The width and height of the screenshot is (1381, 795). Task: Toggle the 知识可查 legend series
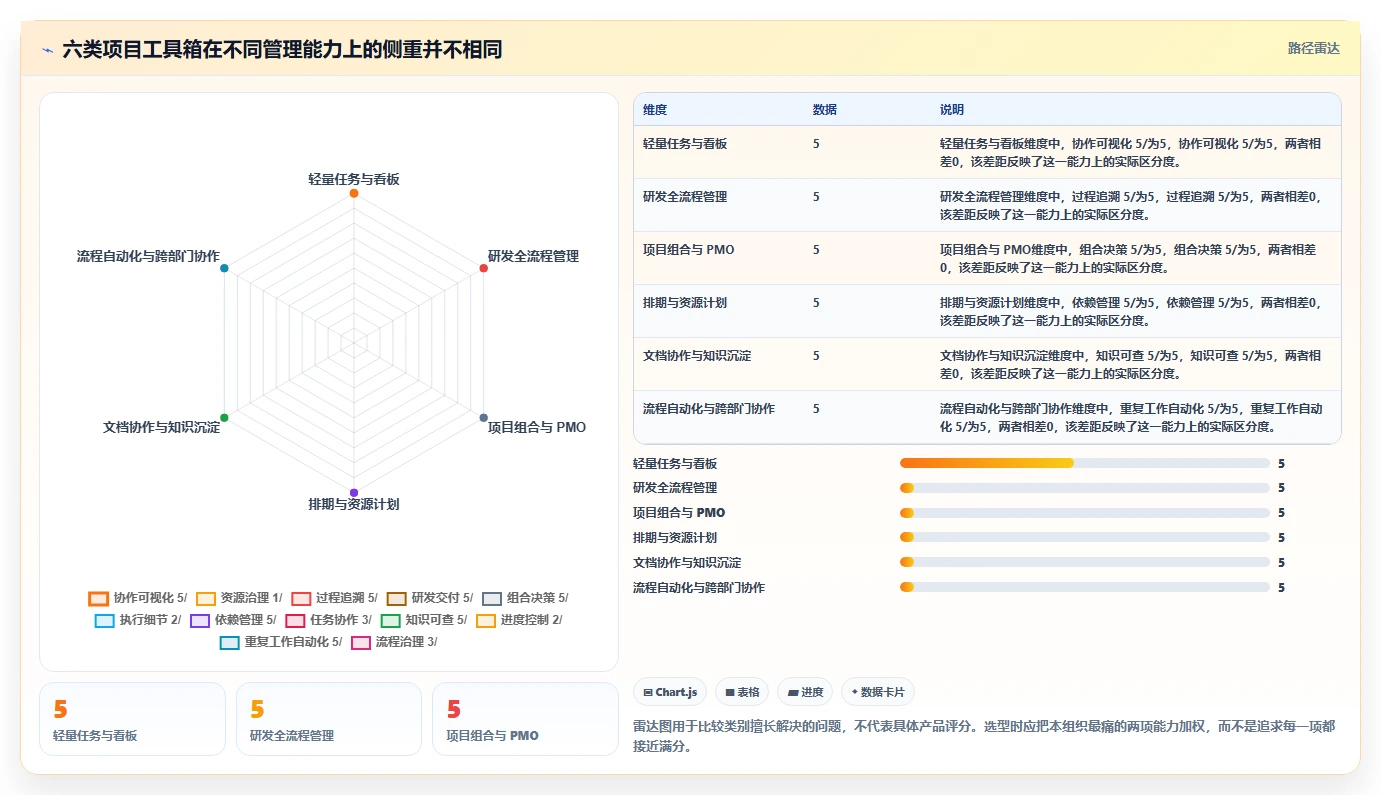point(424,620)
